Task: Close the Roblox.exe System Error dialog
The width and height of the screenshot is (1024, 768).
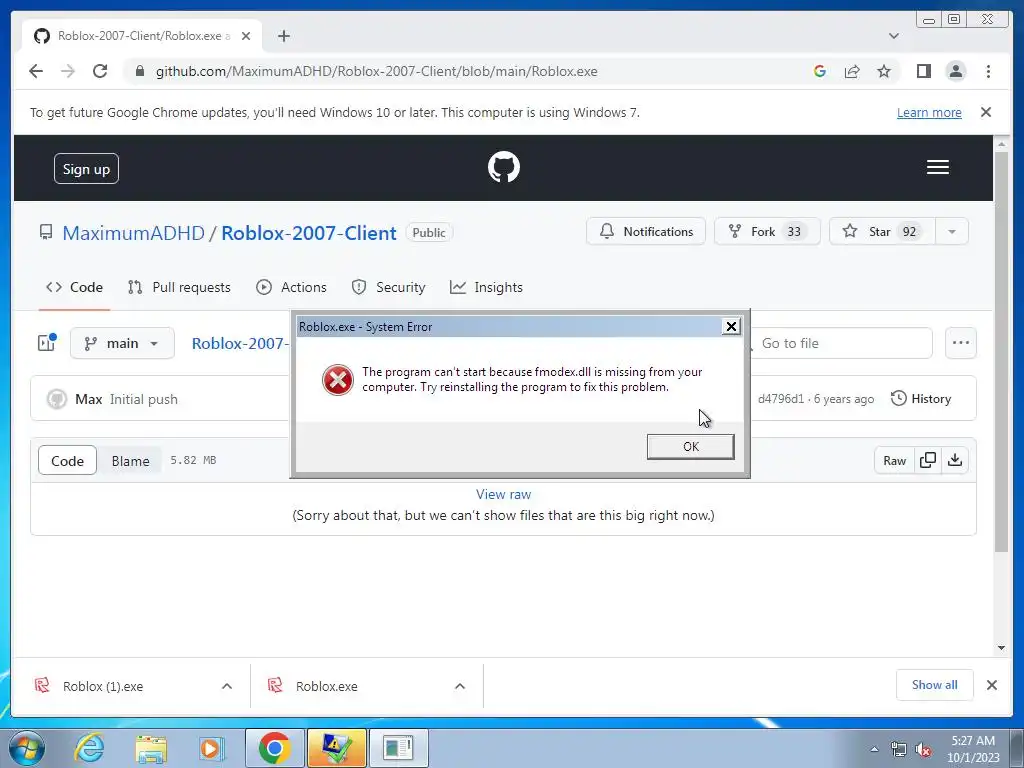Action: pyautogui.click(x=731, y=327)
